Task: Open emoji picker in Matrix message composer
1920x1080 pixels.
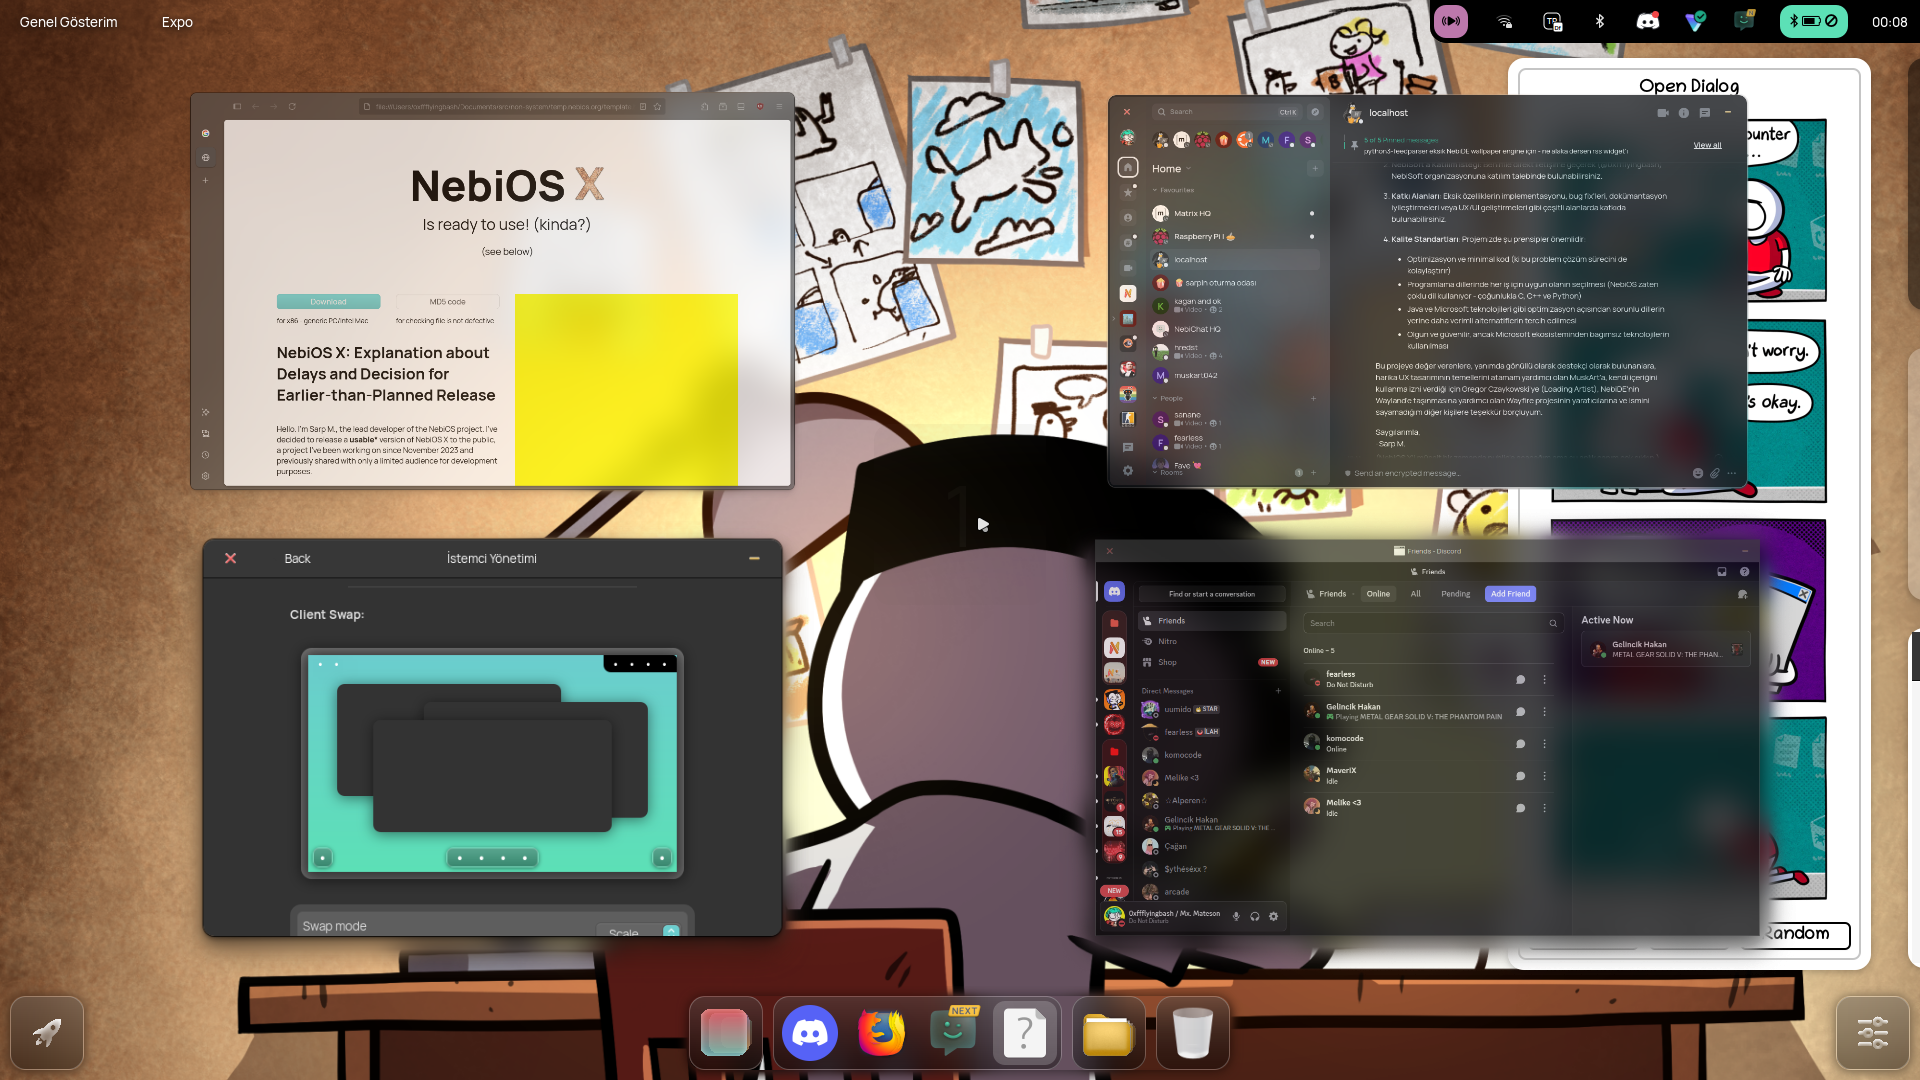Action: [1697, 473]
